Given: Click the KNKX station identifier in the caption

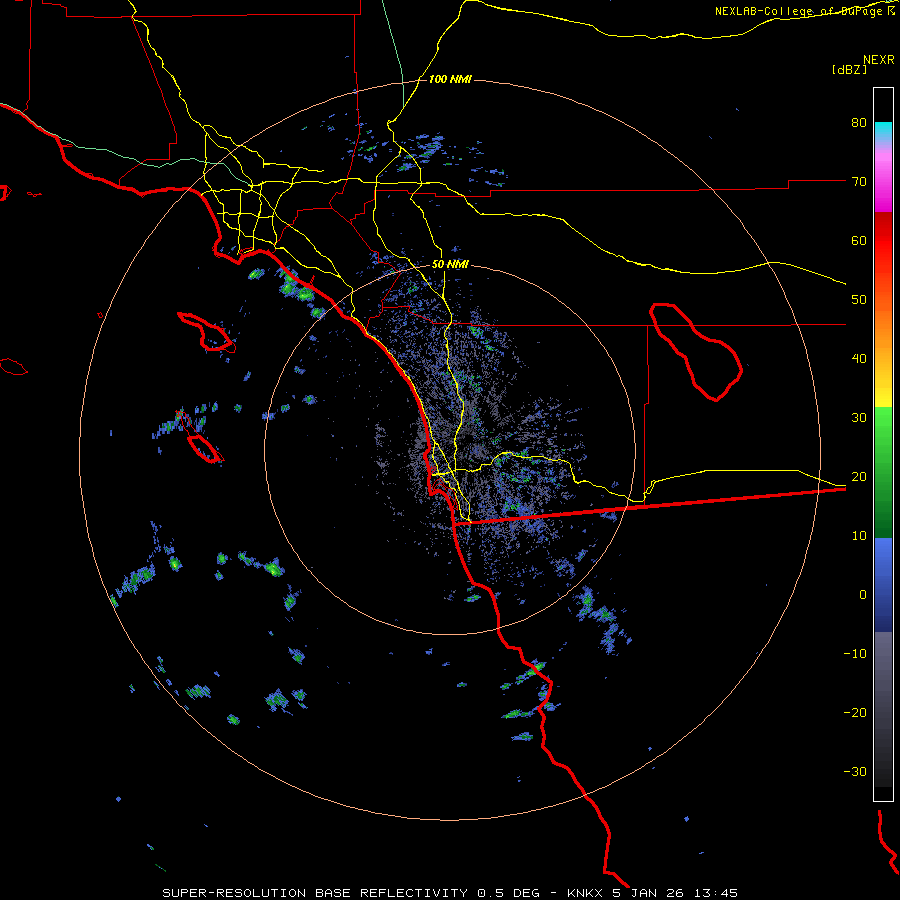Looking at the screenshot, I should [585, 893].
